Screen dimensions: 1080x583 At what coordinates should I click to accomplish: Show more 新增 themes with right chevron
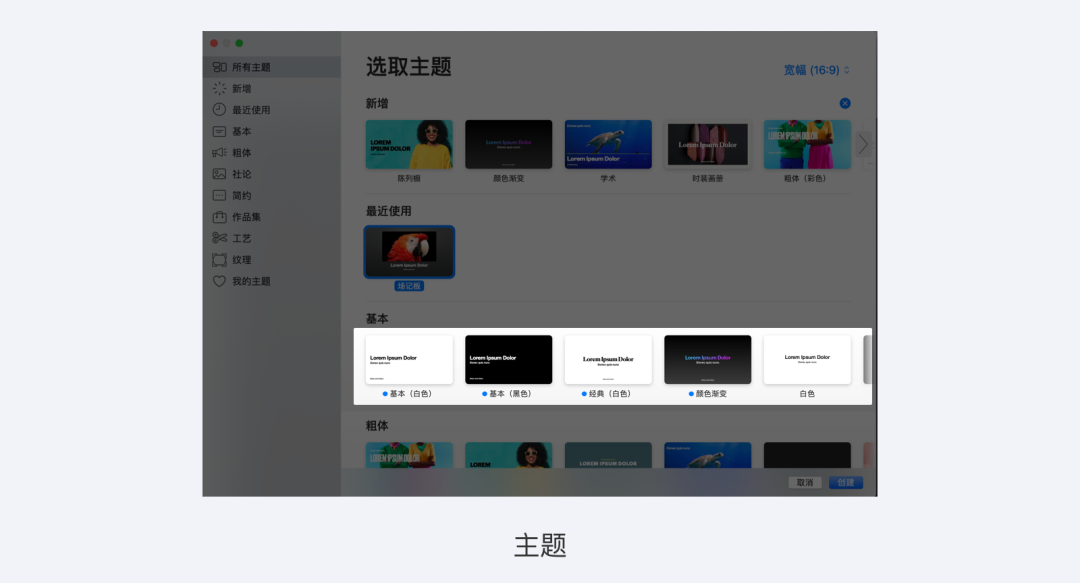(x=863, y=144)
